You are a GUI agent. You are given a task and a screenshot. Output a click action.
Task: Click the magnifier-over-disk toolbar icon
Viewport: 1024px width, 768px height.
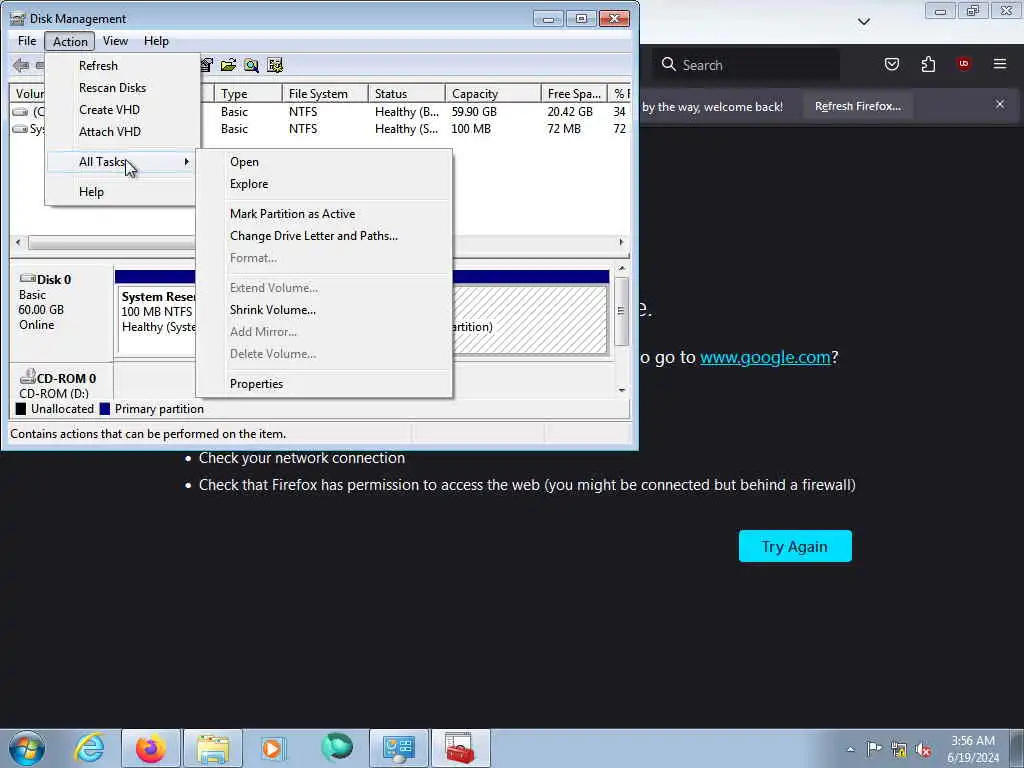251,65
